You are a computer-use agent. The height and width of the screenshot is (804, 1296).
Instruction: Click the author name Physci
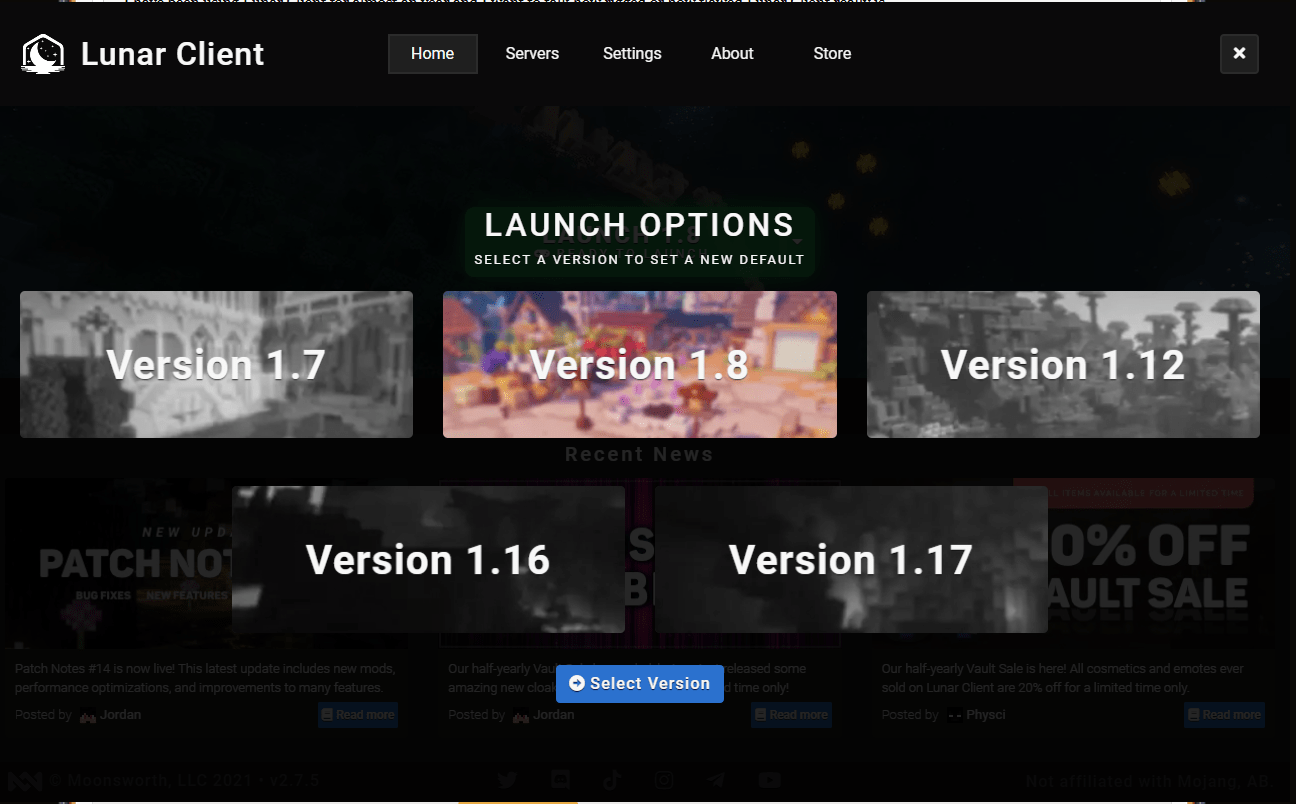click(986, 715)
